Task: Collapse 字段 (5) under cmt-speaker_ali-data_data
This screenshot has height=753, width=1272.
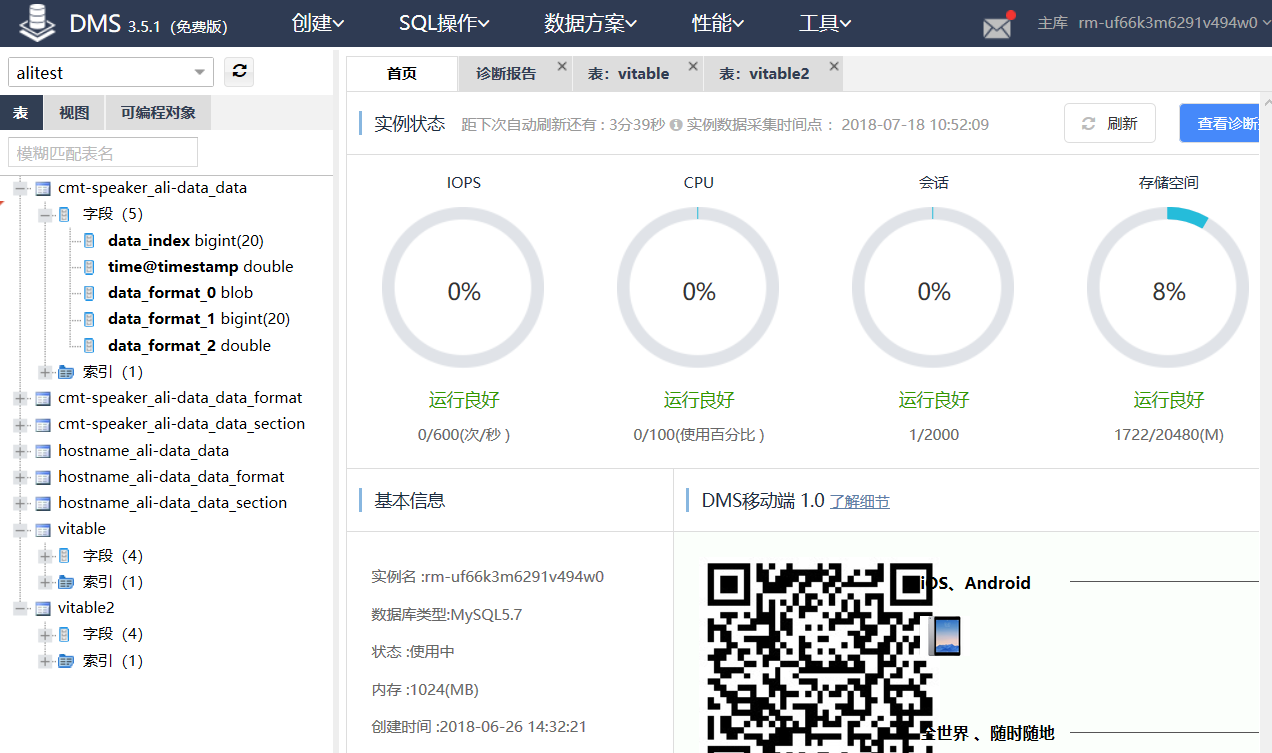Action: (x=44, y=214)
